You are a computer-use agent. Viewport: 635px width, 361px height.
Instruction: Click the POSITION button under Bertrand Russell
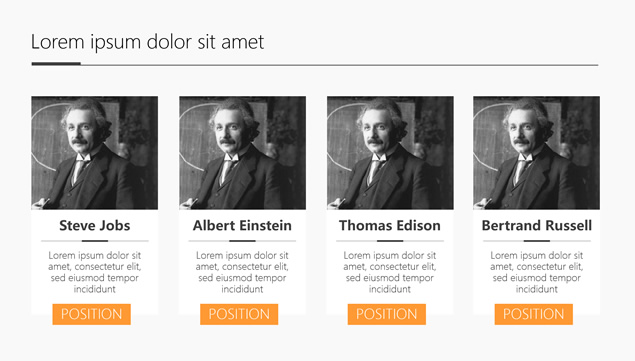[534, 314]
